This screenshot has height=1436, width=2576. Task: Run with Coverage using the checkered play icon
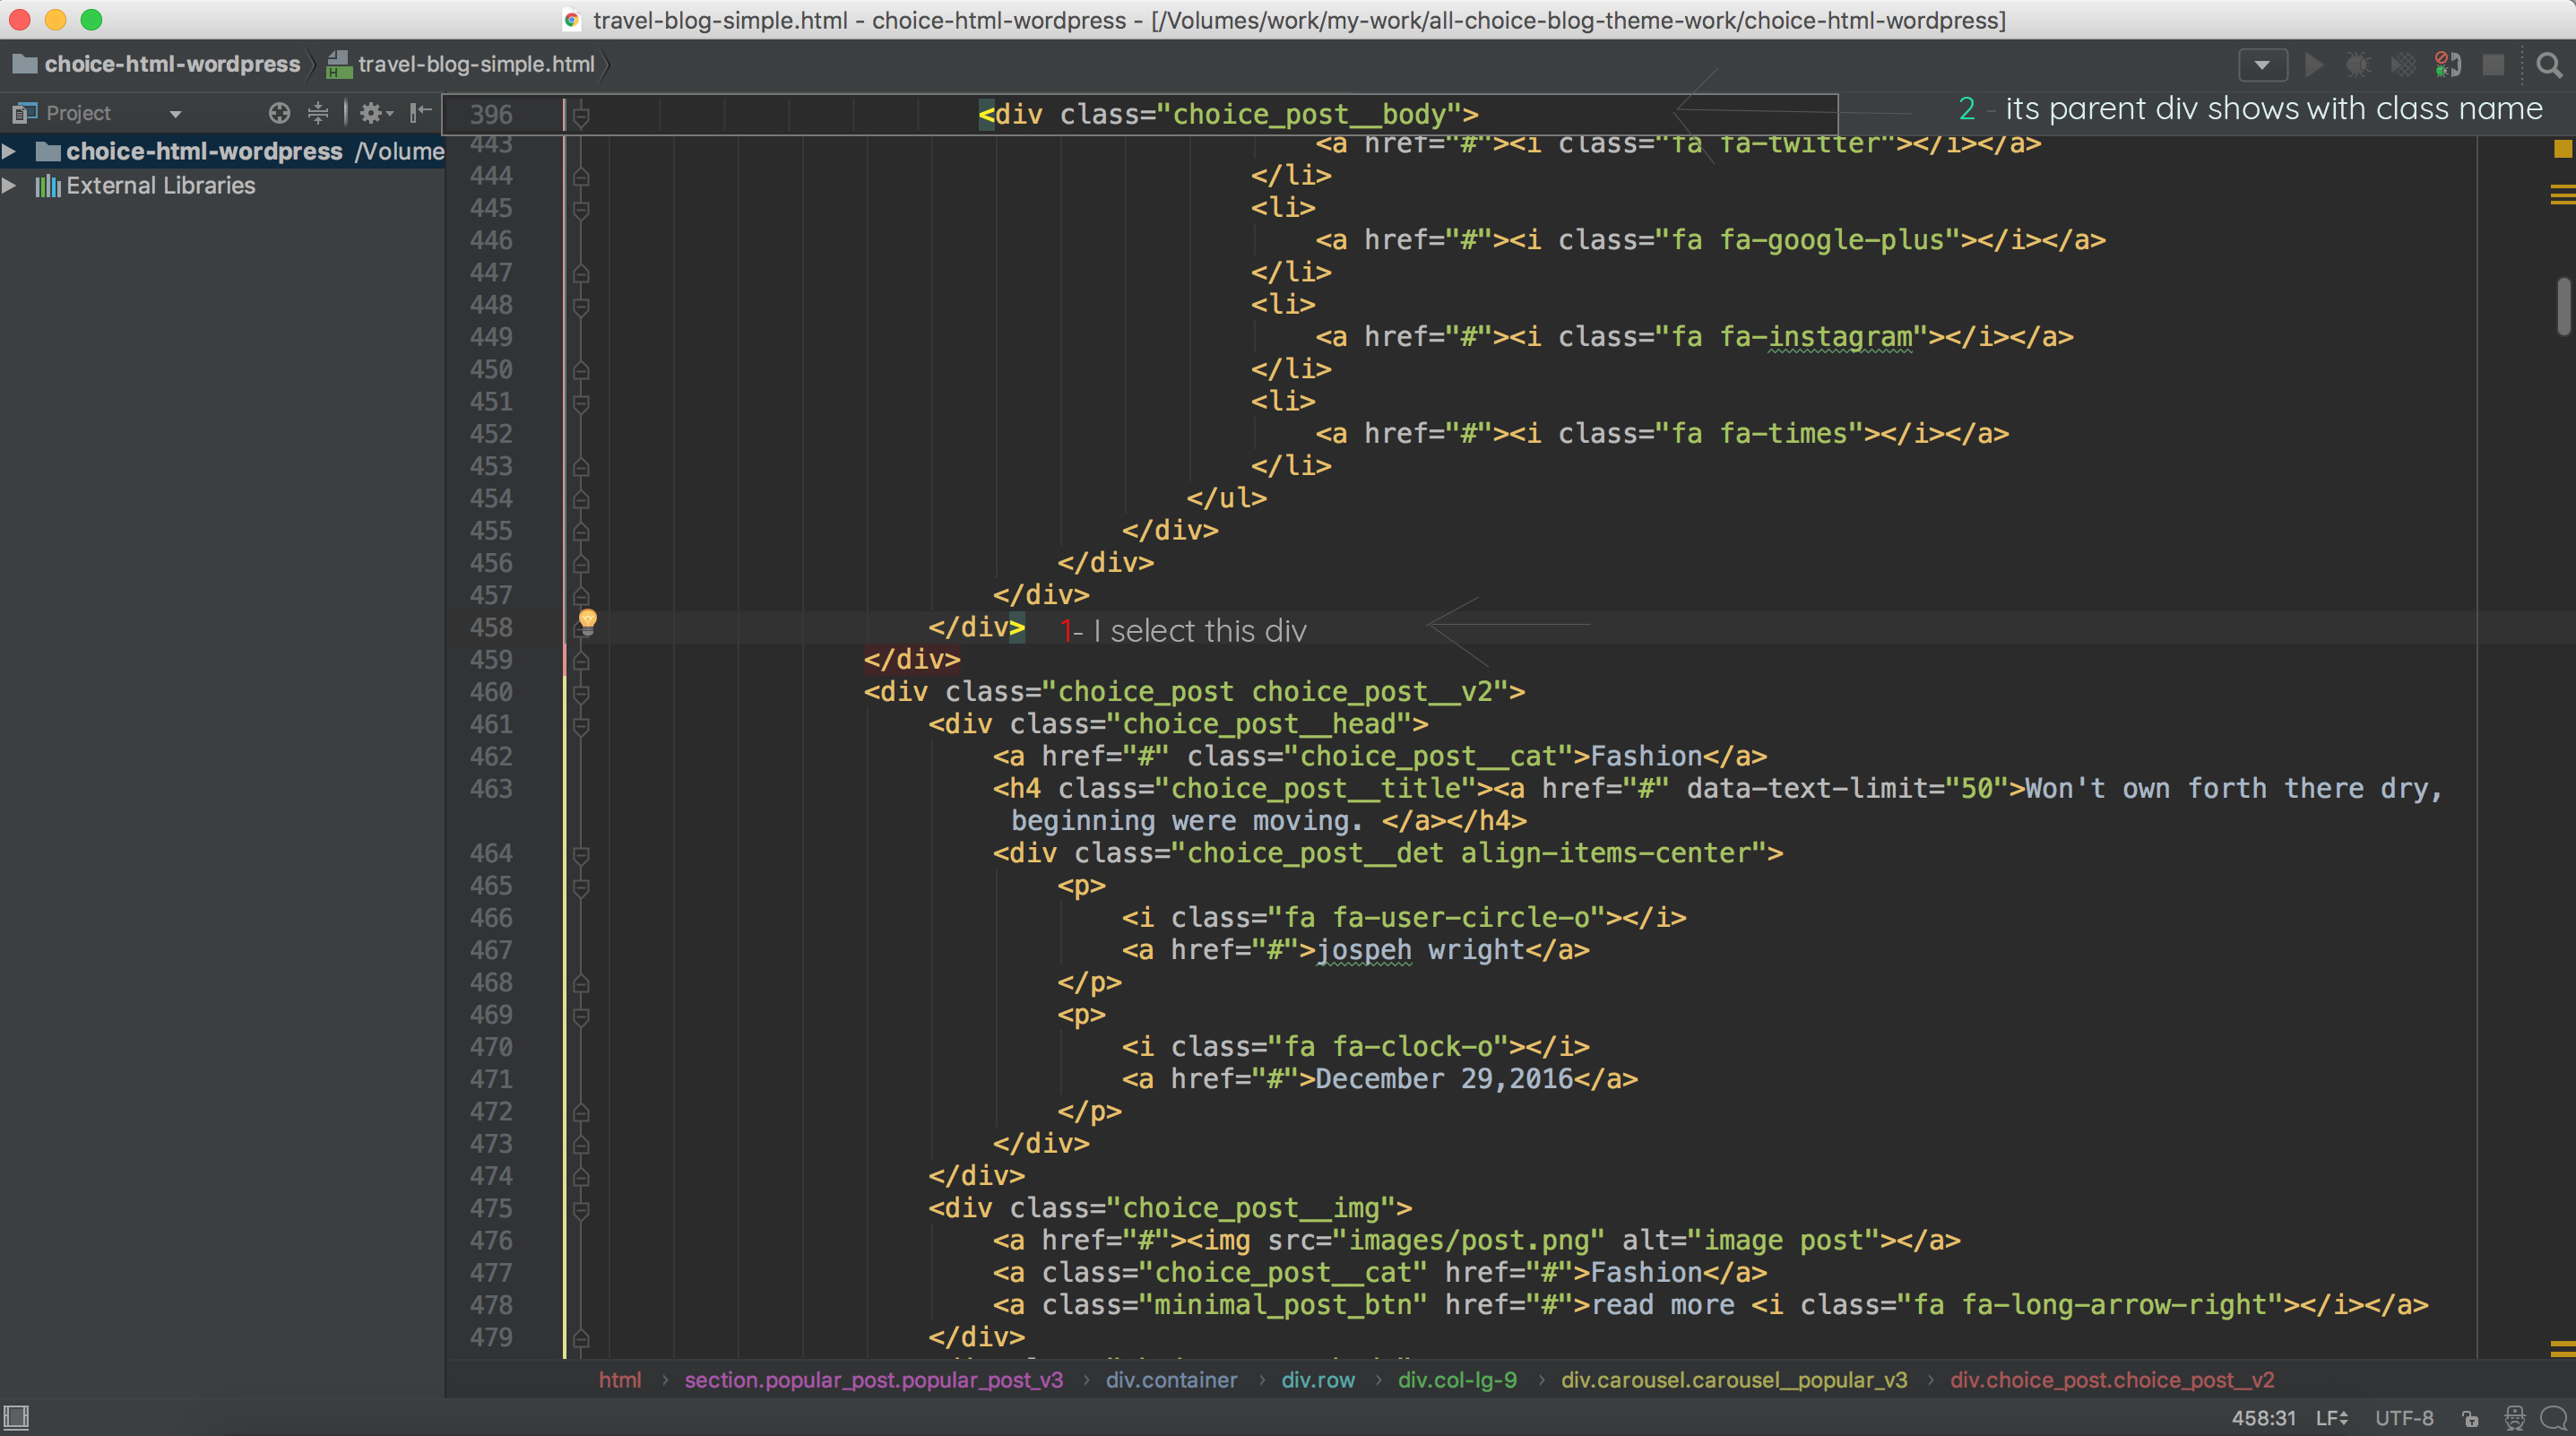point(2403,65)
